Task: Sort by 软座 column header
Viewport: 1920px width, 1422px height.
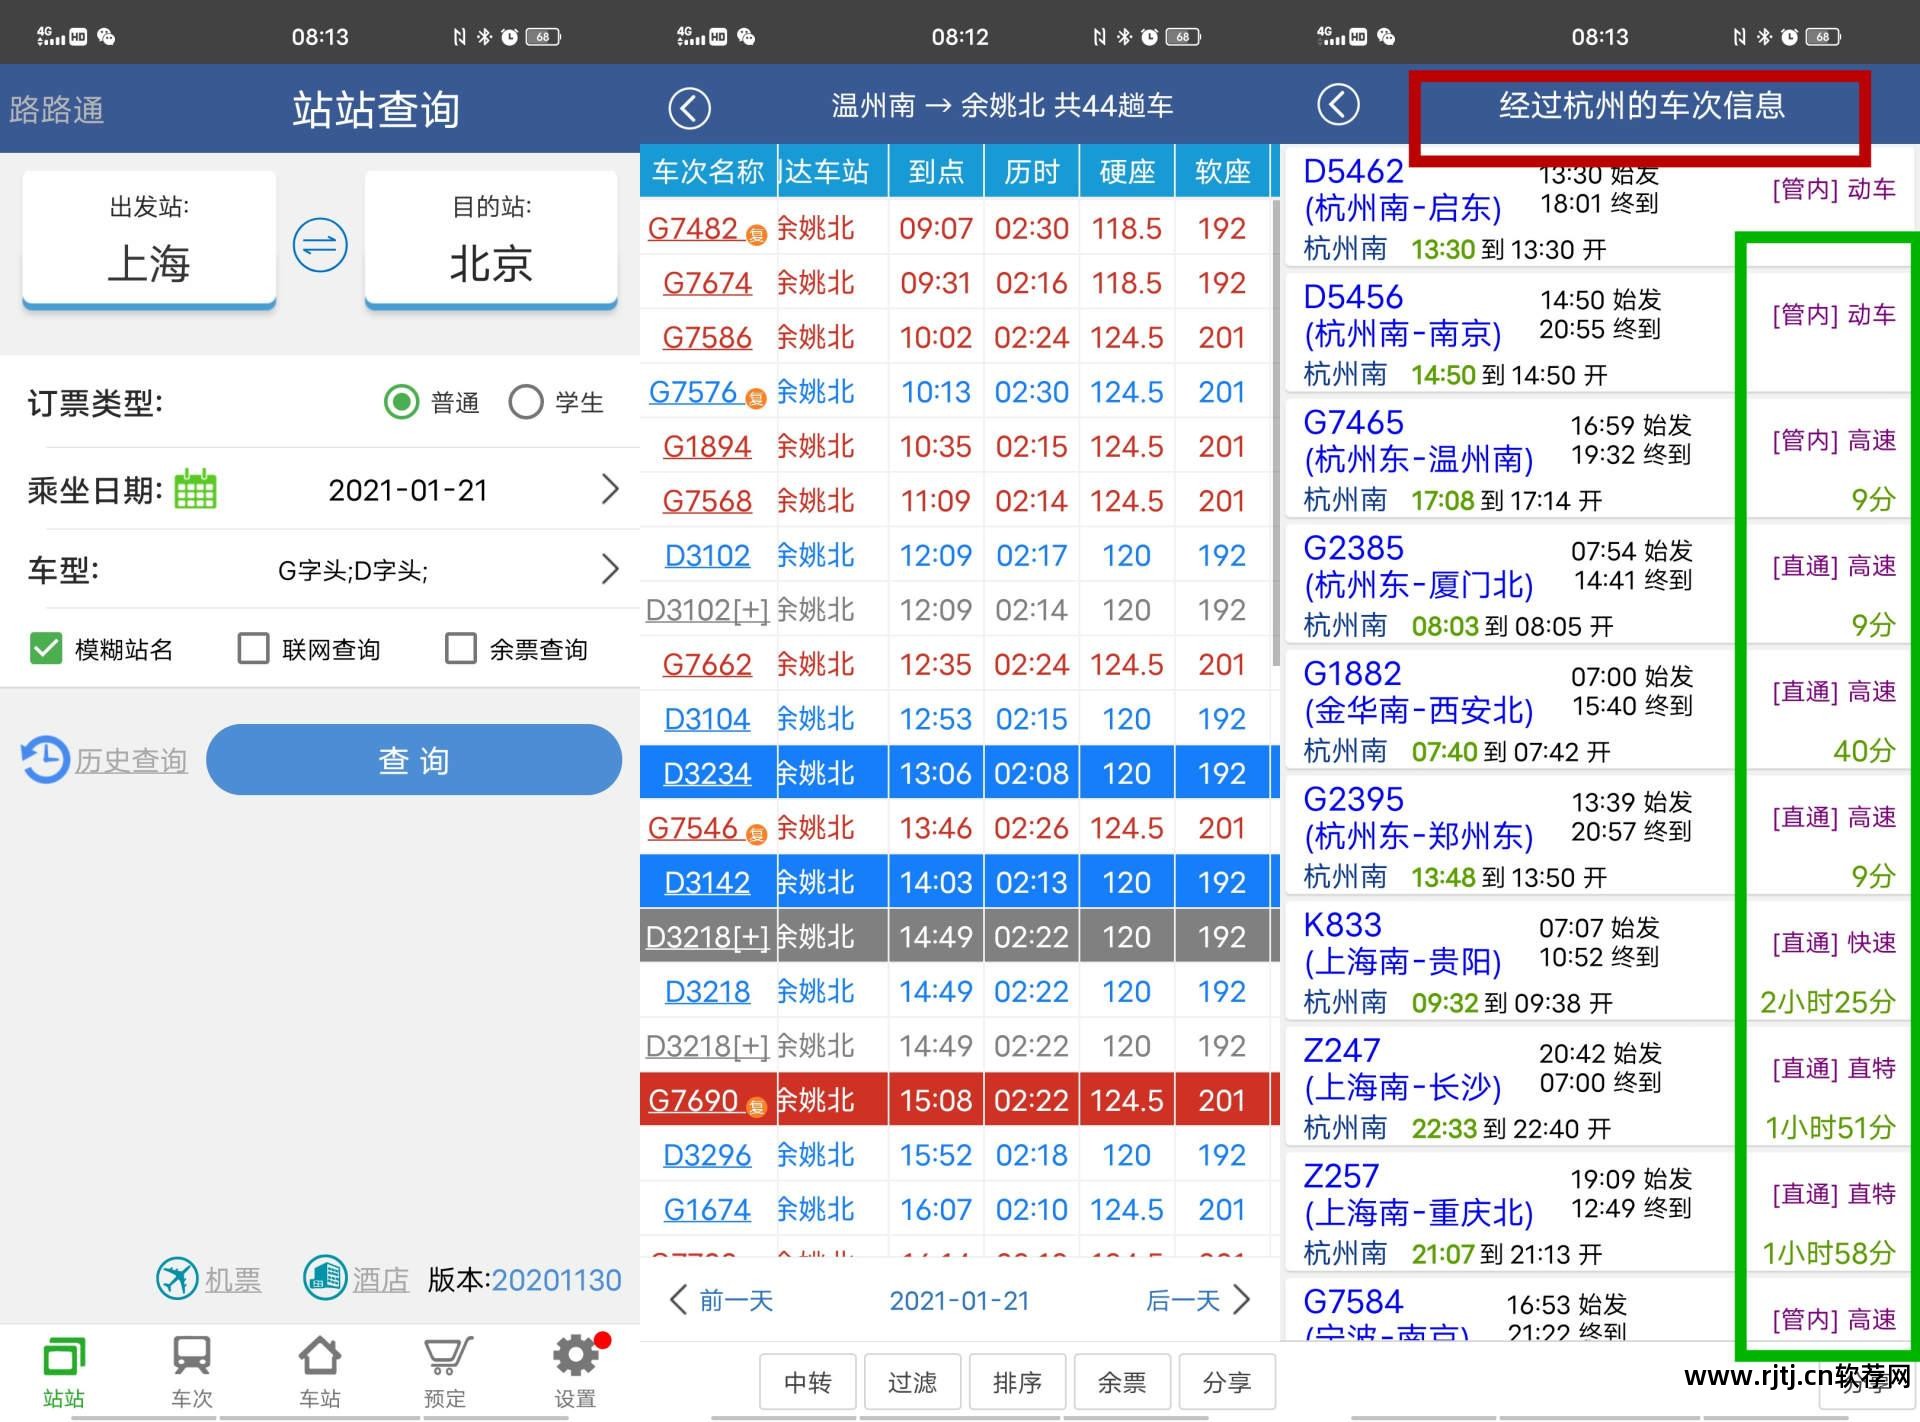Action: click(1222, 171)
